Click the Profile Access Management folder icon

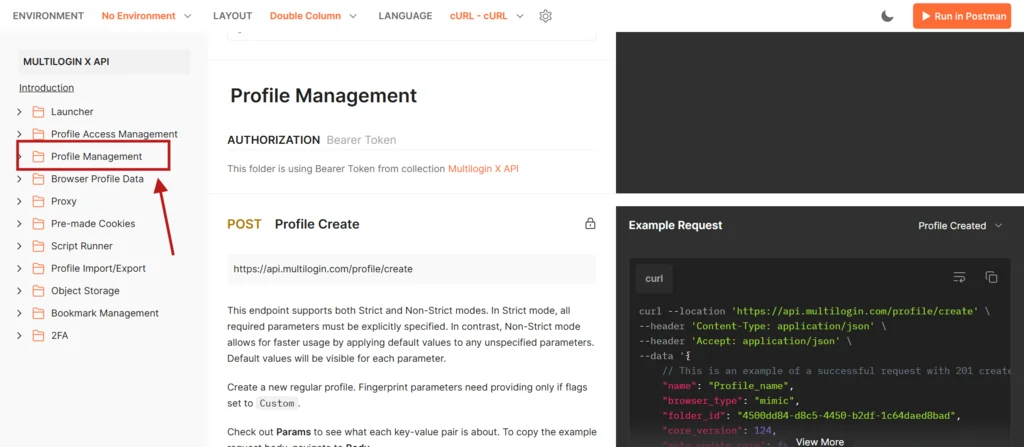click(x=38, y=134)
